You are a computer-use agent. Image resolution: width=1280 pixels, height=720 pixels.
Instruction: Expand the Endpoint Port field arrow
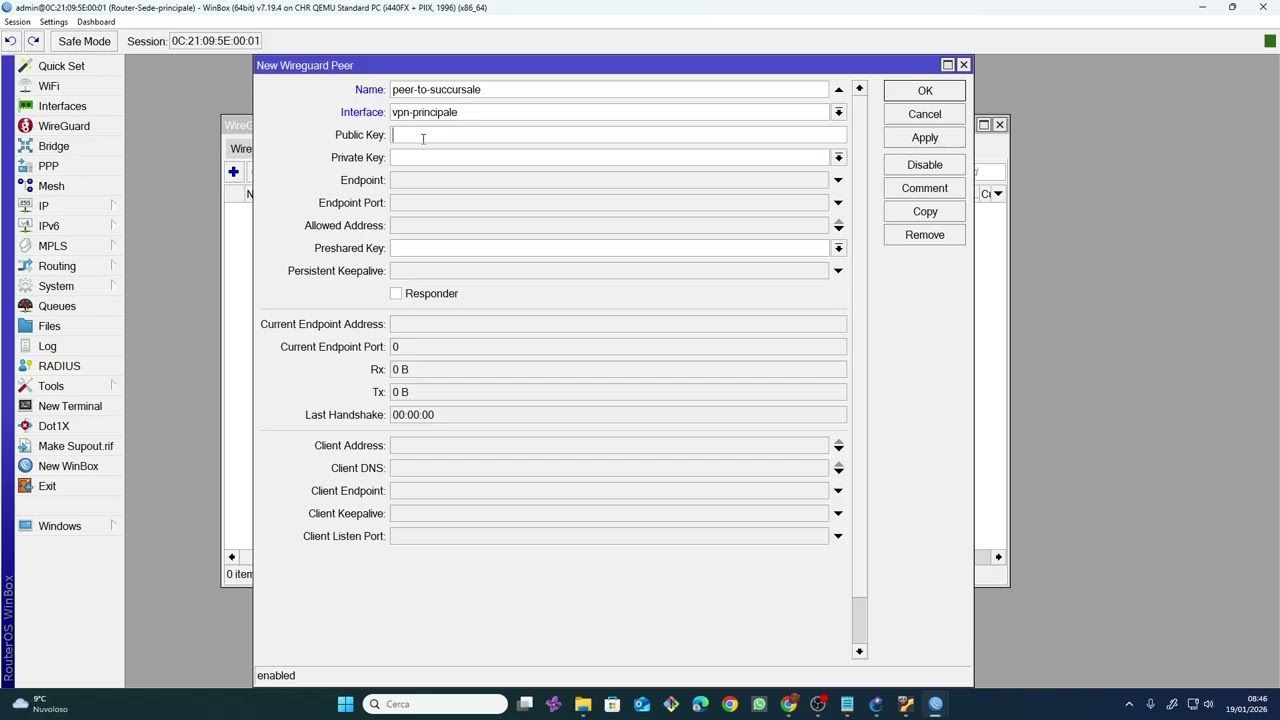(838, 203)
